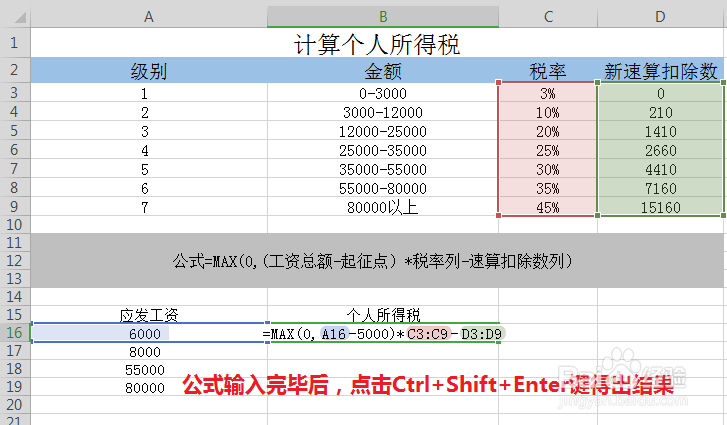Image resolution: width=727 pixels, height=425 pixels.
Task: Select the deduction cell 2660
Action: pyautogui.click(x=660, y=150)
